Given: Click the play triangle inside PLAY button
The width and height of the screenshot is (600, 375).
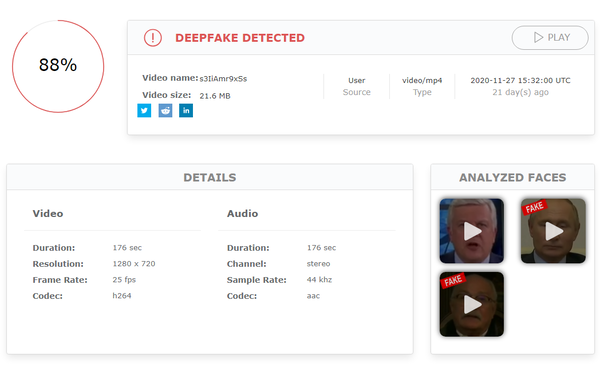Looking at the screenshot, I should [538, 38].
